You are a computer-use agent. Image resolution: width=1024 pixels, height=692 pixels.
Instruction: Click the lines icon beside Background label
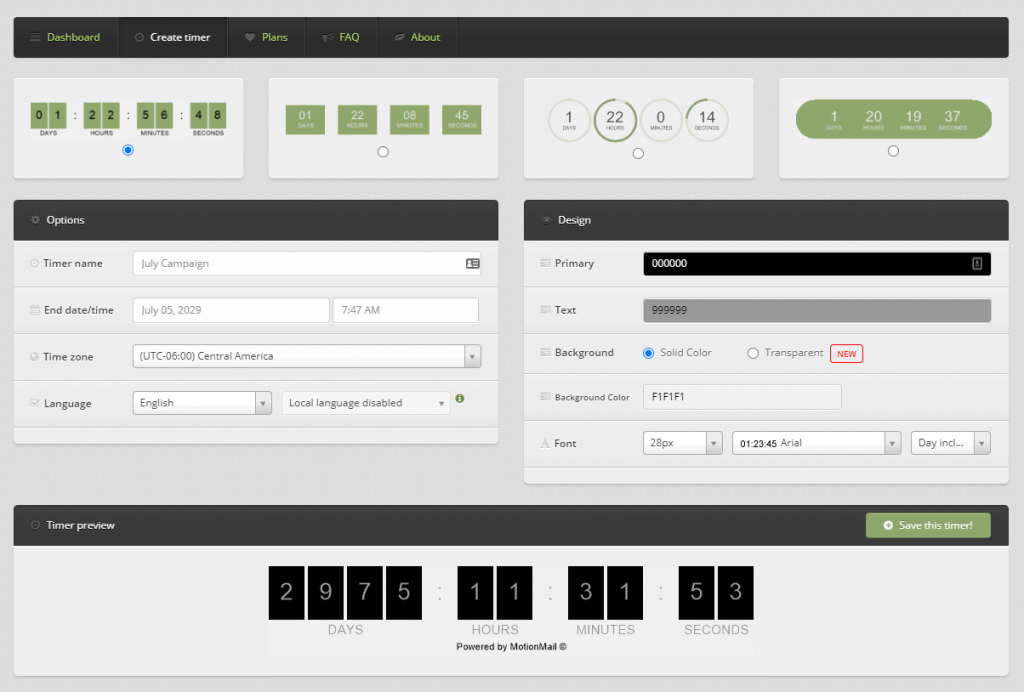(x=545, y=353)
